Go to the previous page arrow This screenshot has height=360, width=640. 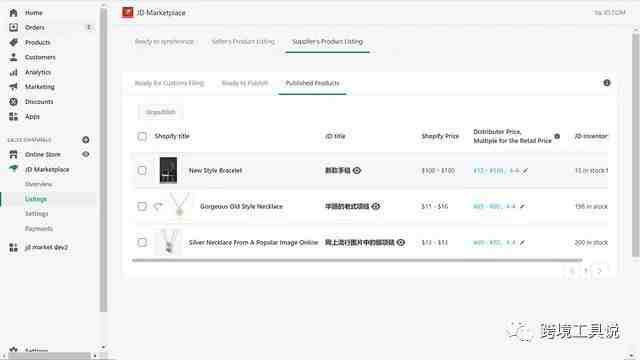coord(572,271)
